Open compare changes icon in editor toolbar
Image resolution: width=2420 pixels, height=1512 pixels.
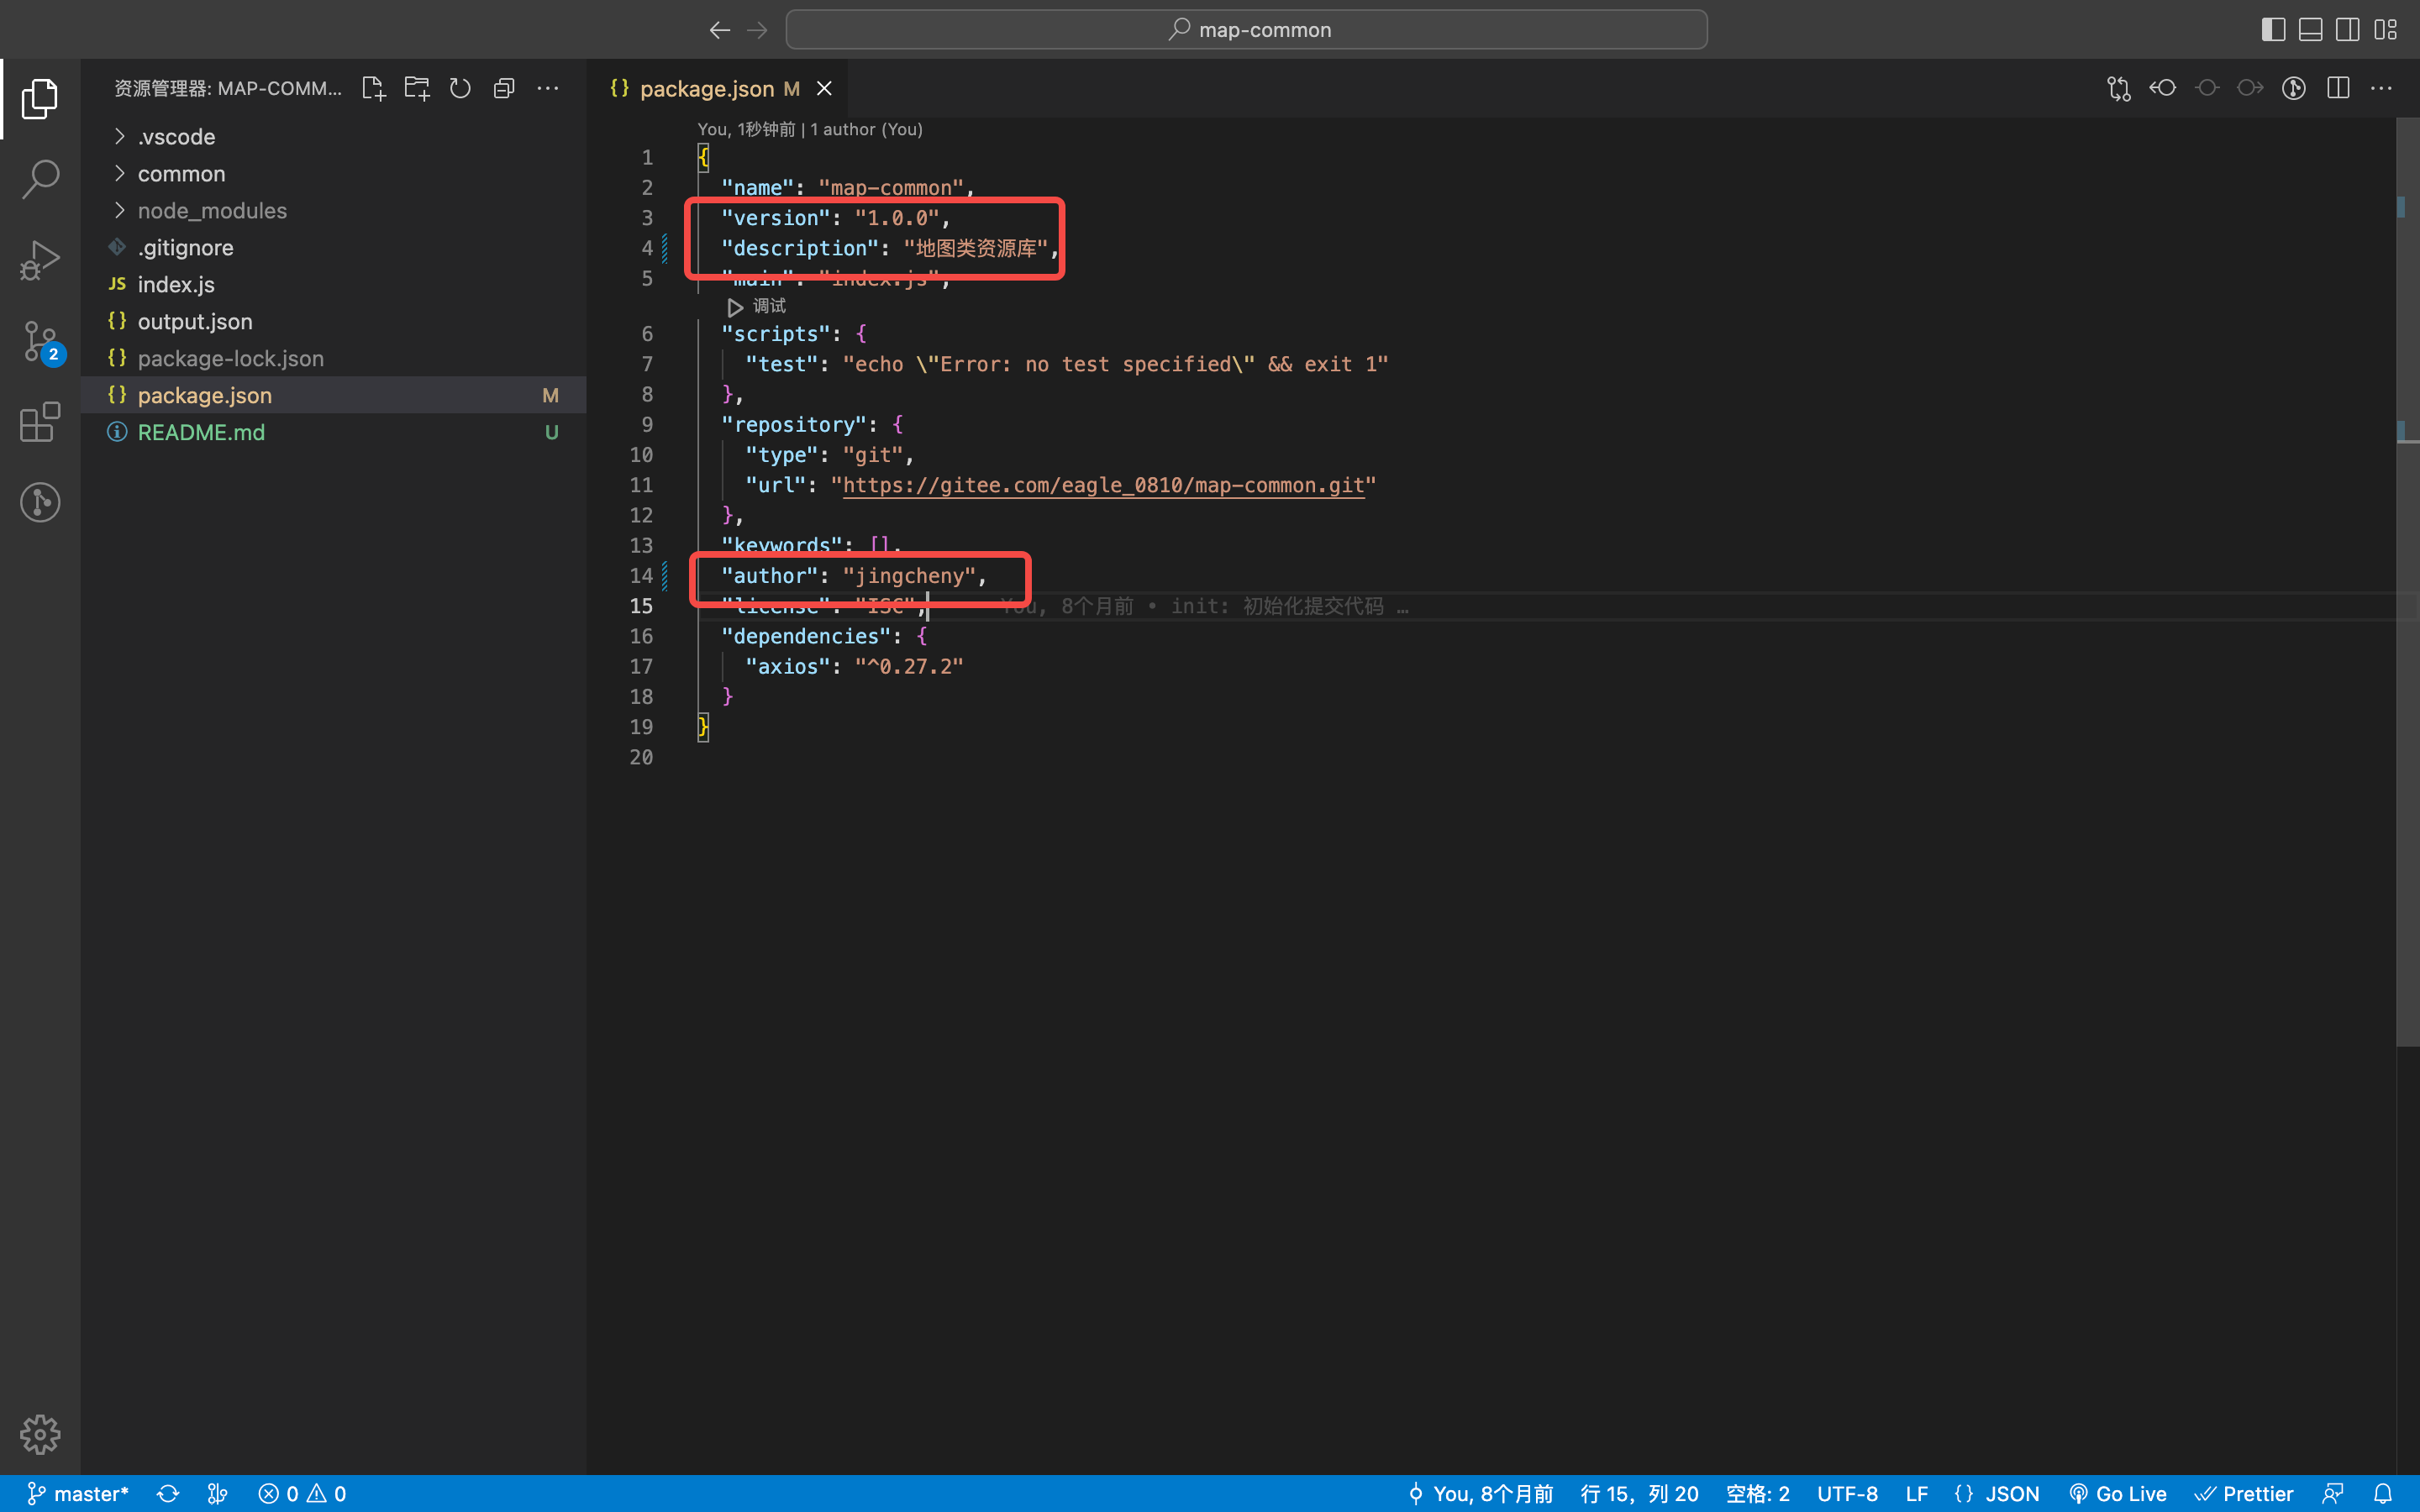point(2118,88)
